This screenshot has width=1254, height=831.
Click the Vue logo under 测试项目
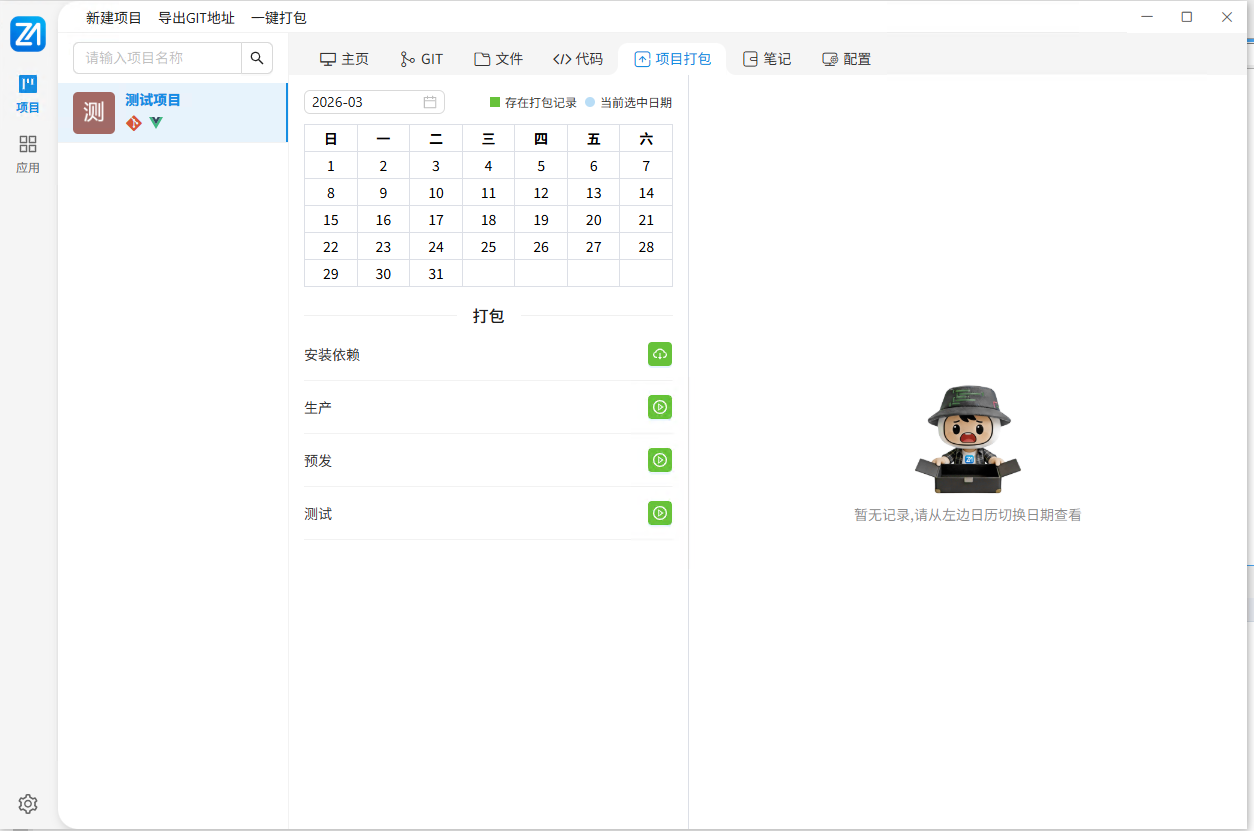(x=156, y=122)
